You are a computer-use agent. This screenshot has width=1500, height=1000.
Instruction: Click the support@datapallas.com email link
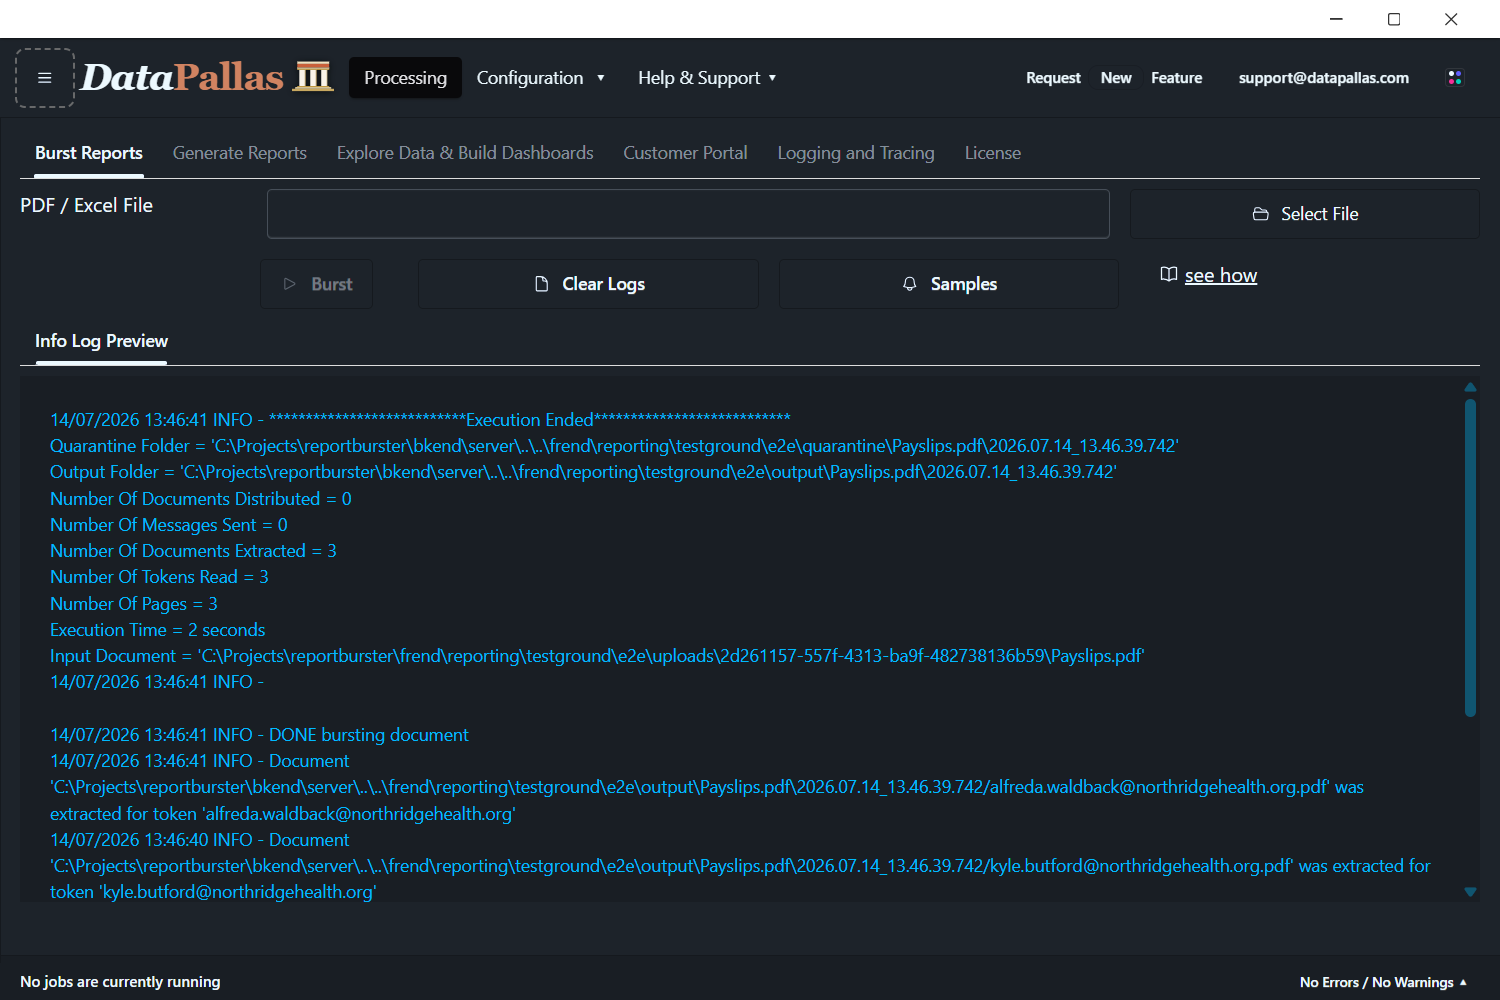click(1324, 78)
